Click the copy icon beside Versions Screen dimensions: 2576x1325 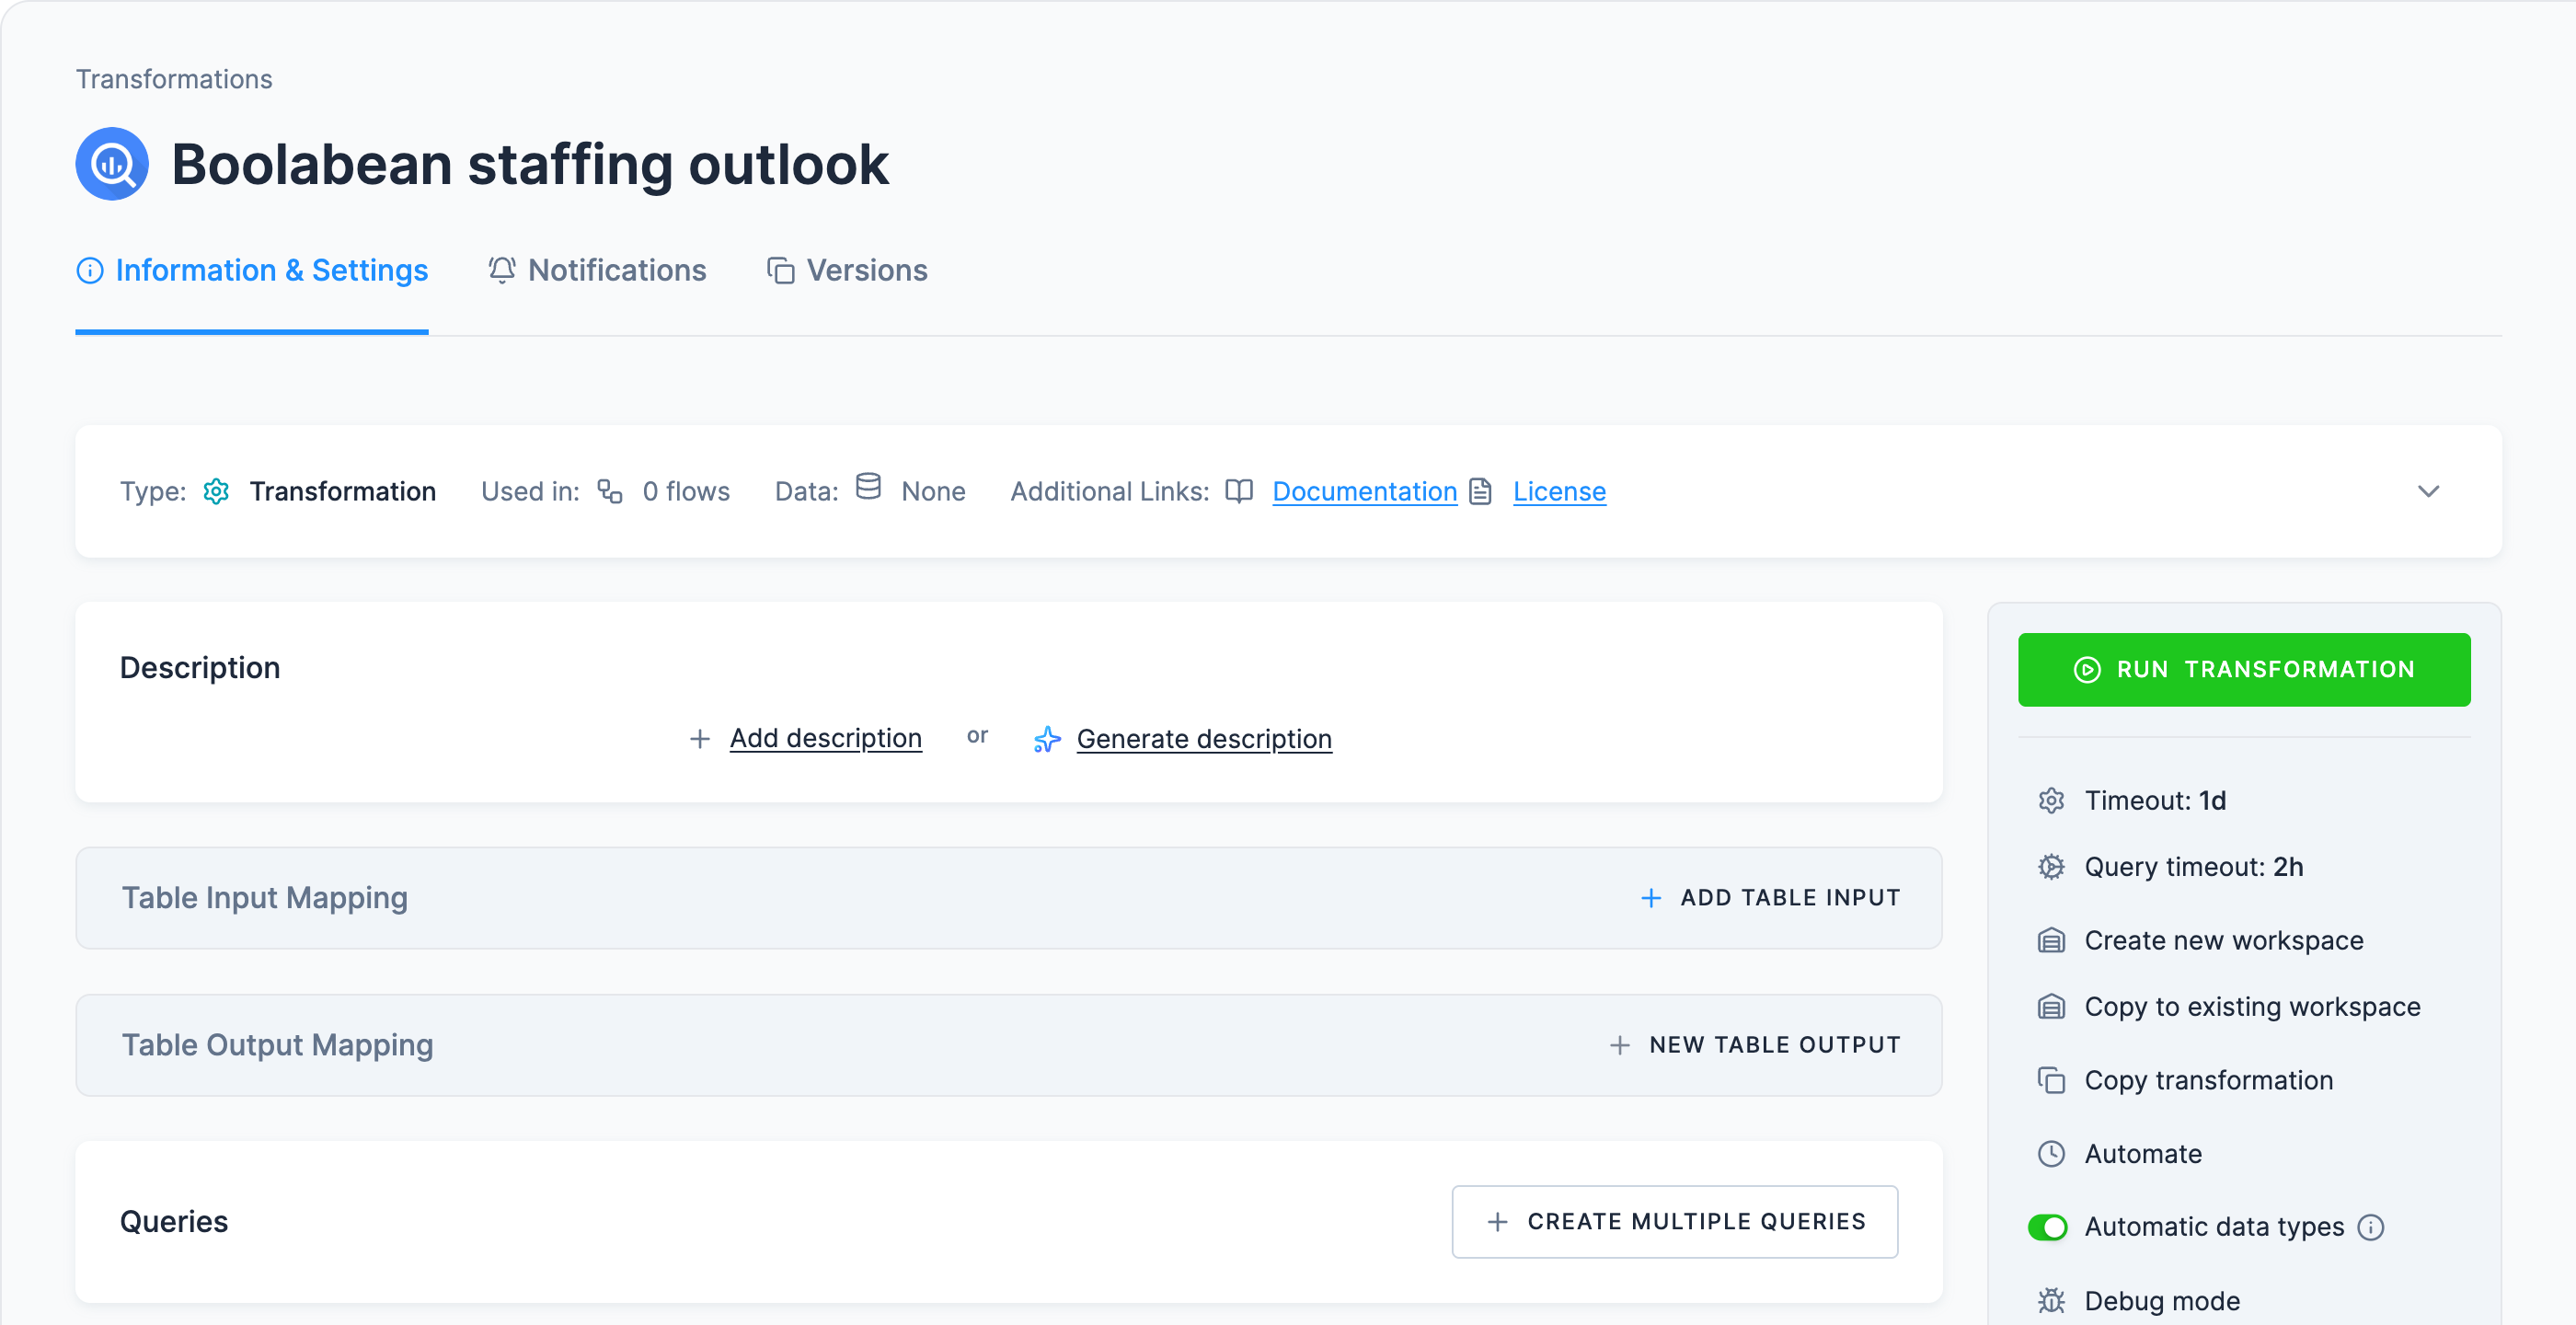coord(781,271)
